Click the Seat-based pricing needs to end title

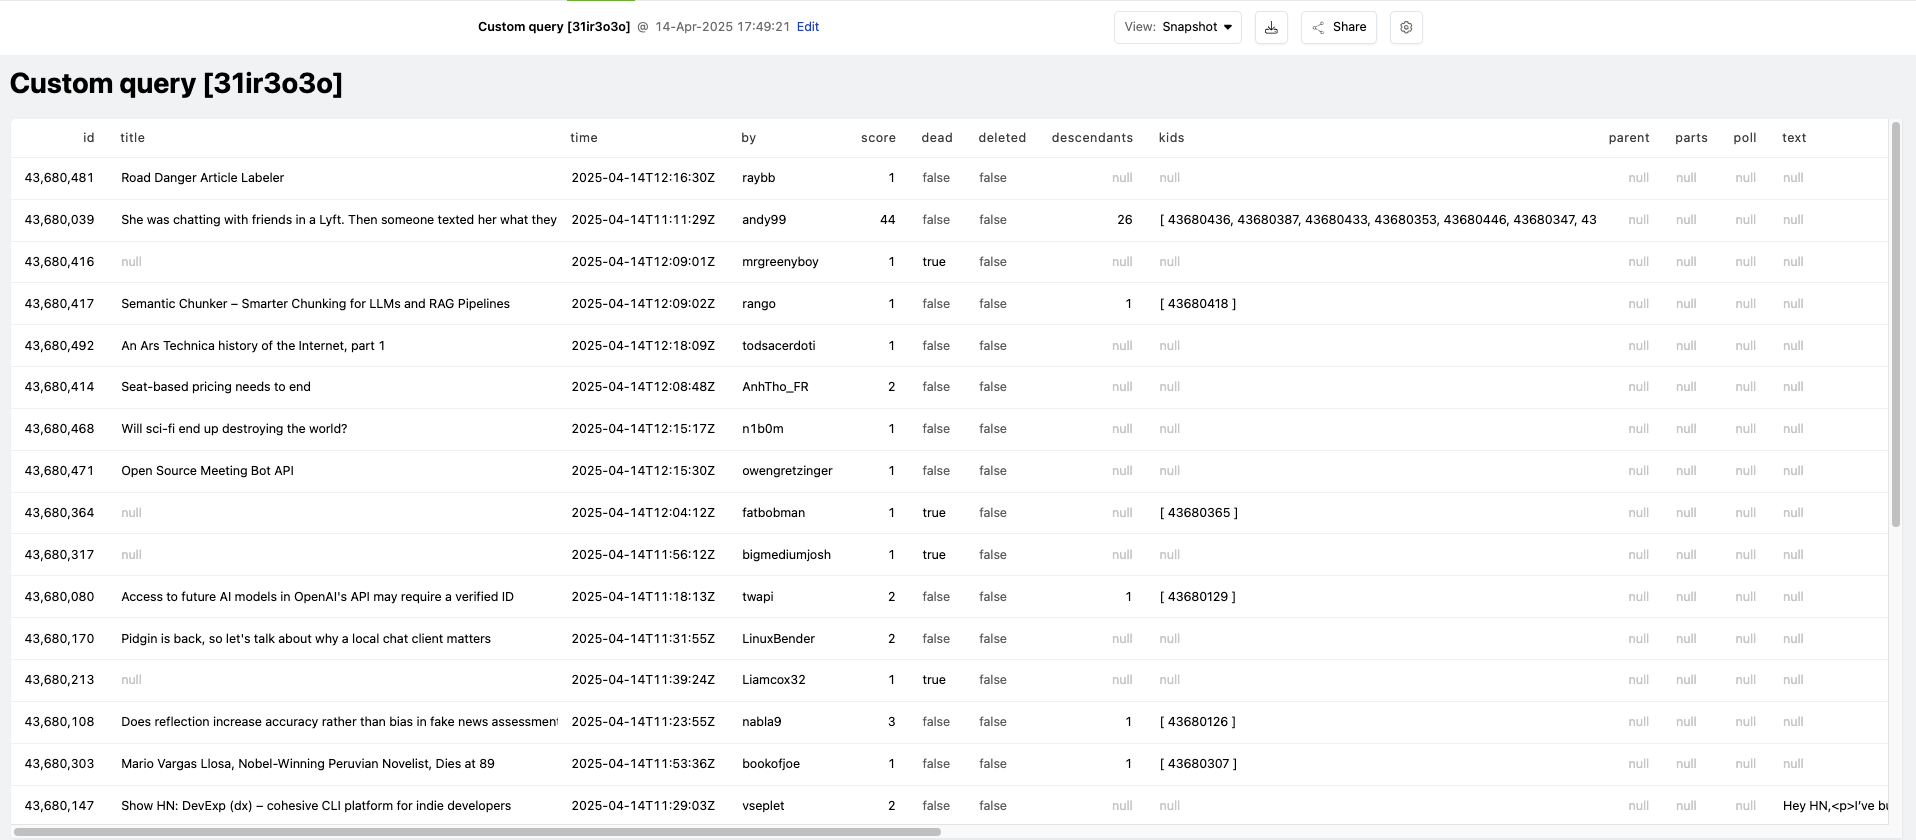pos(216,387)
